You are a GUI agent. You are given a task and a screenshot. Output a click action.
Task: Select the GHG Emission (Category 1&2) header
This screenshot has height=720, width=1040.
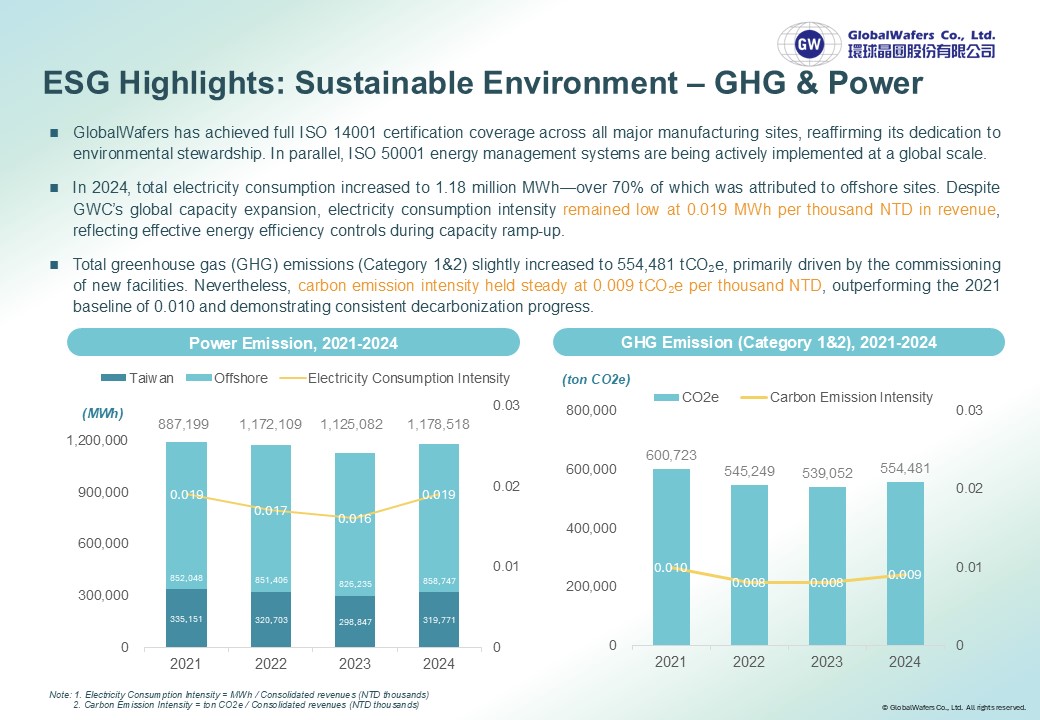(779, 342)
